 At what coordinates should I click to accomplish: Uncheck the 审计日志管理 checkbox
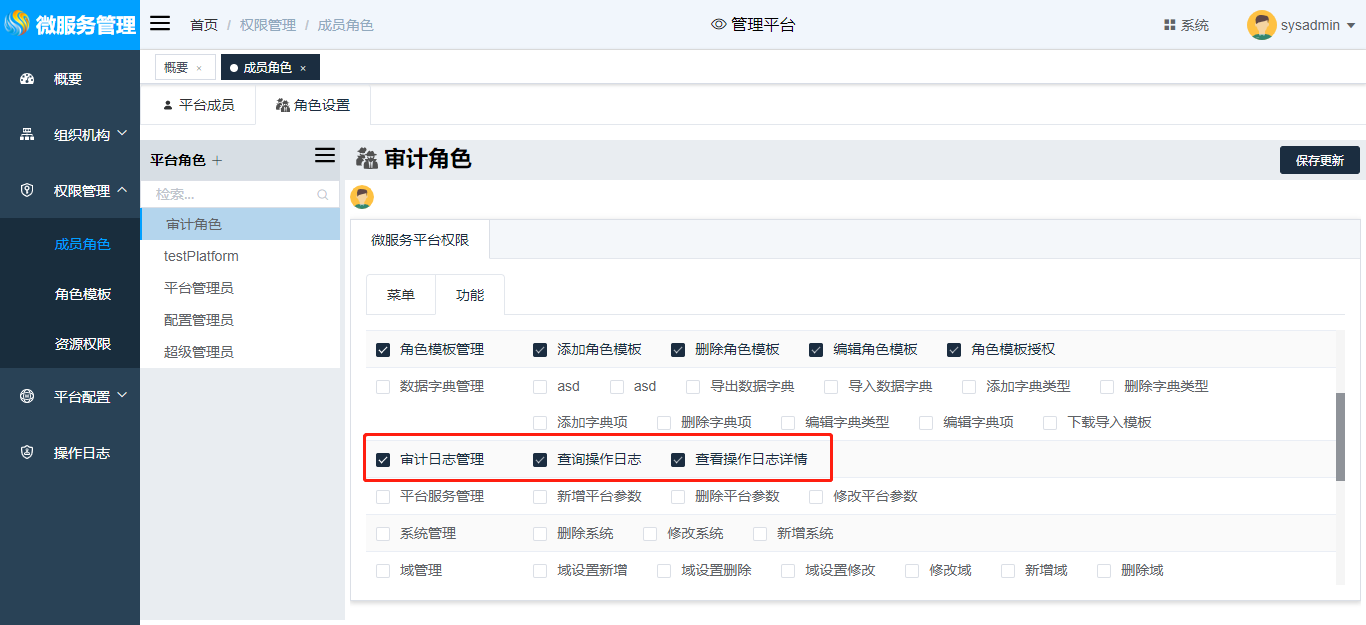383,460
